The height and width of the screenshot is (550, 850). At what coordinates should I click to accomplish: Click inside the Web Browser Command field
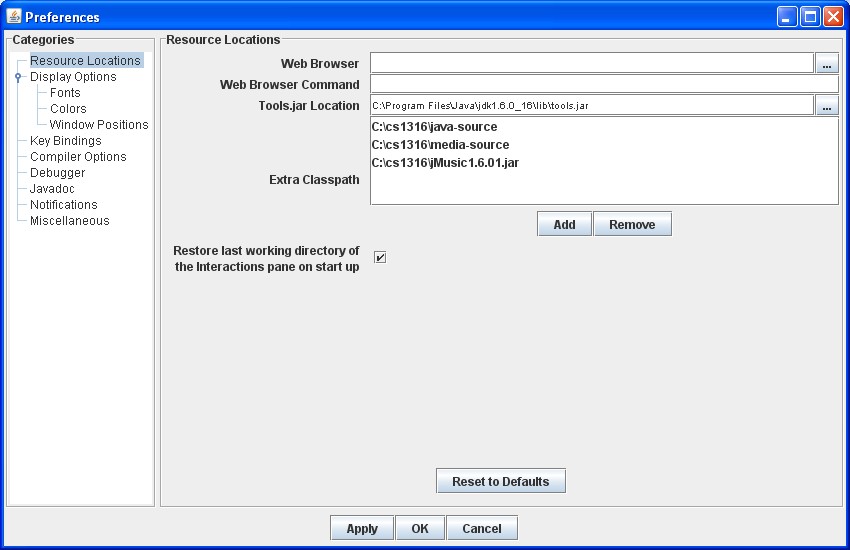pos(603,84)
